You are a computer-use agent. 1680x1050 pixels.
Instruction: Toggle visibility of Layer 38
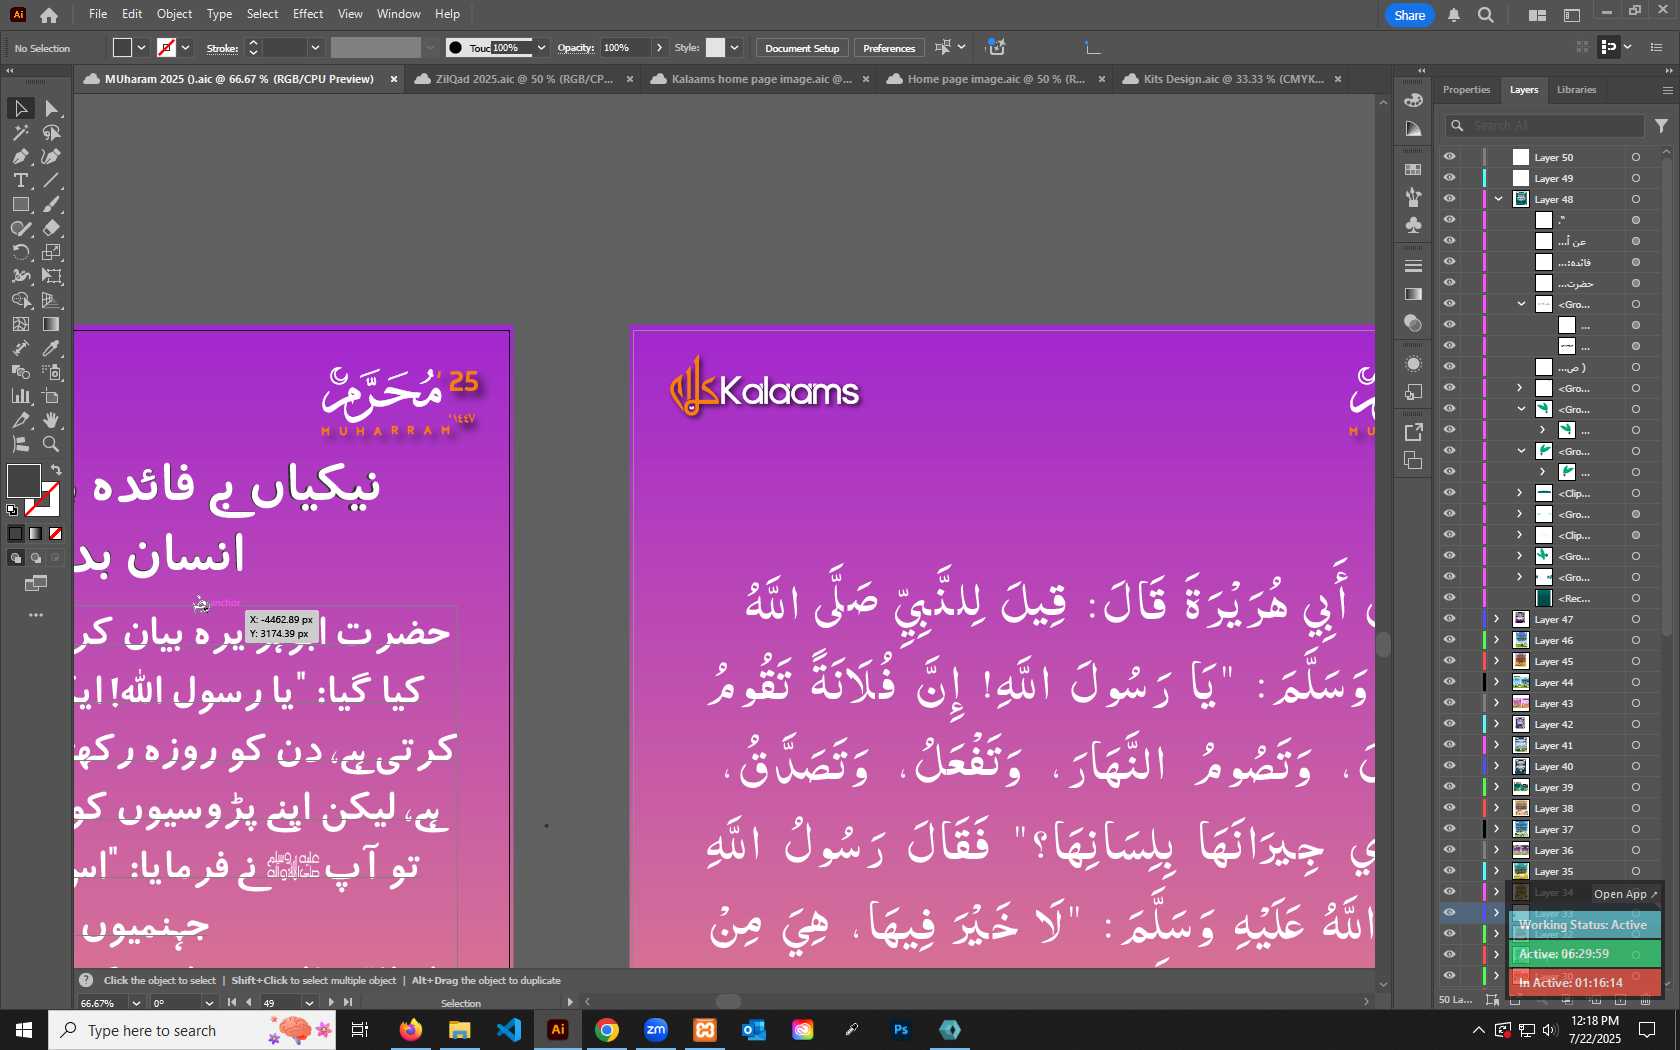(1449, 808)
